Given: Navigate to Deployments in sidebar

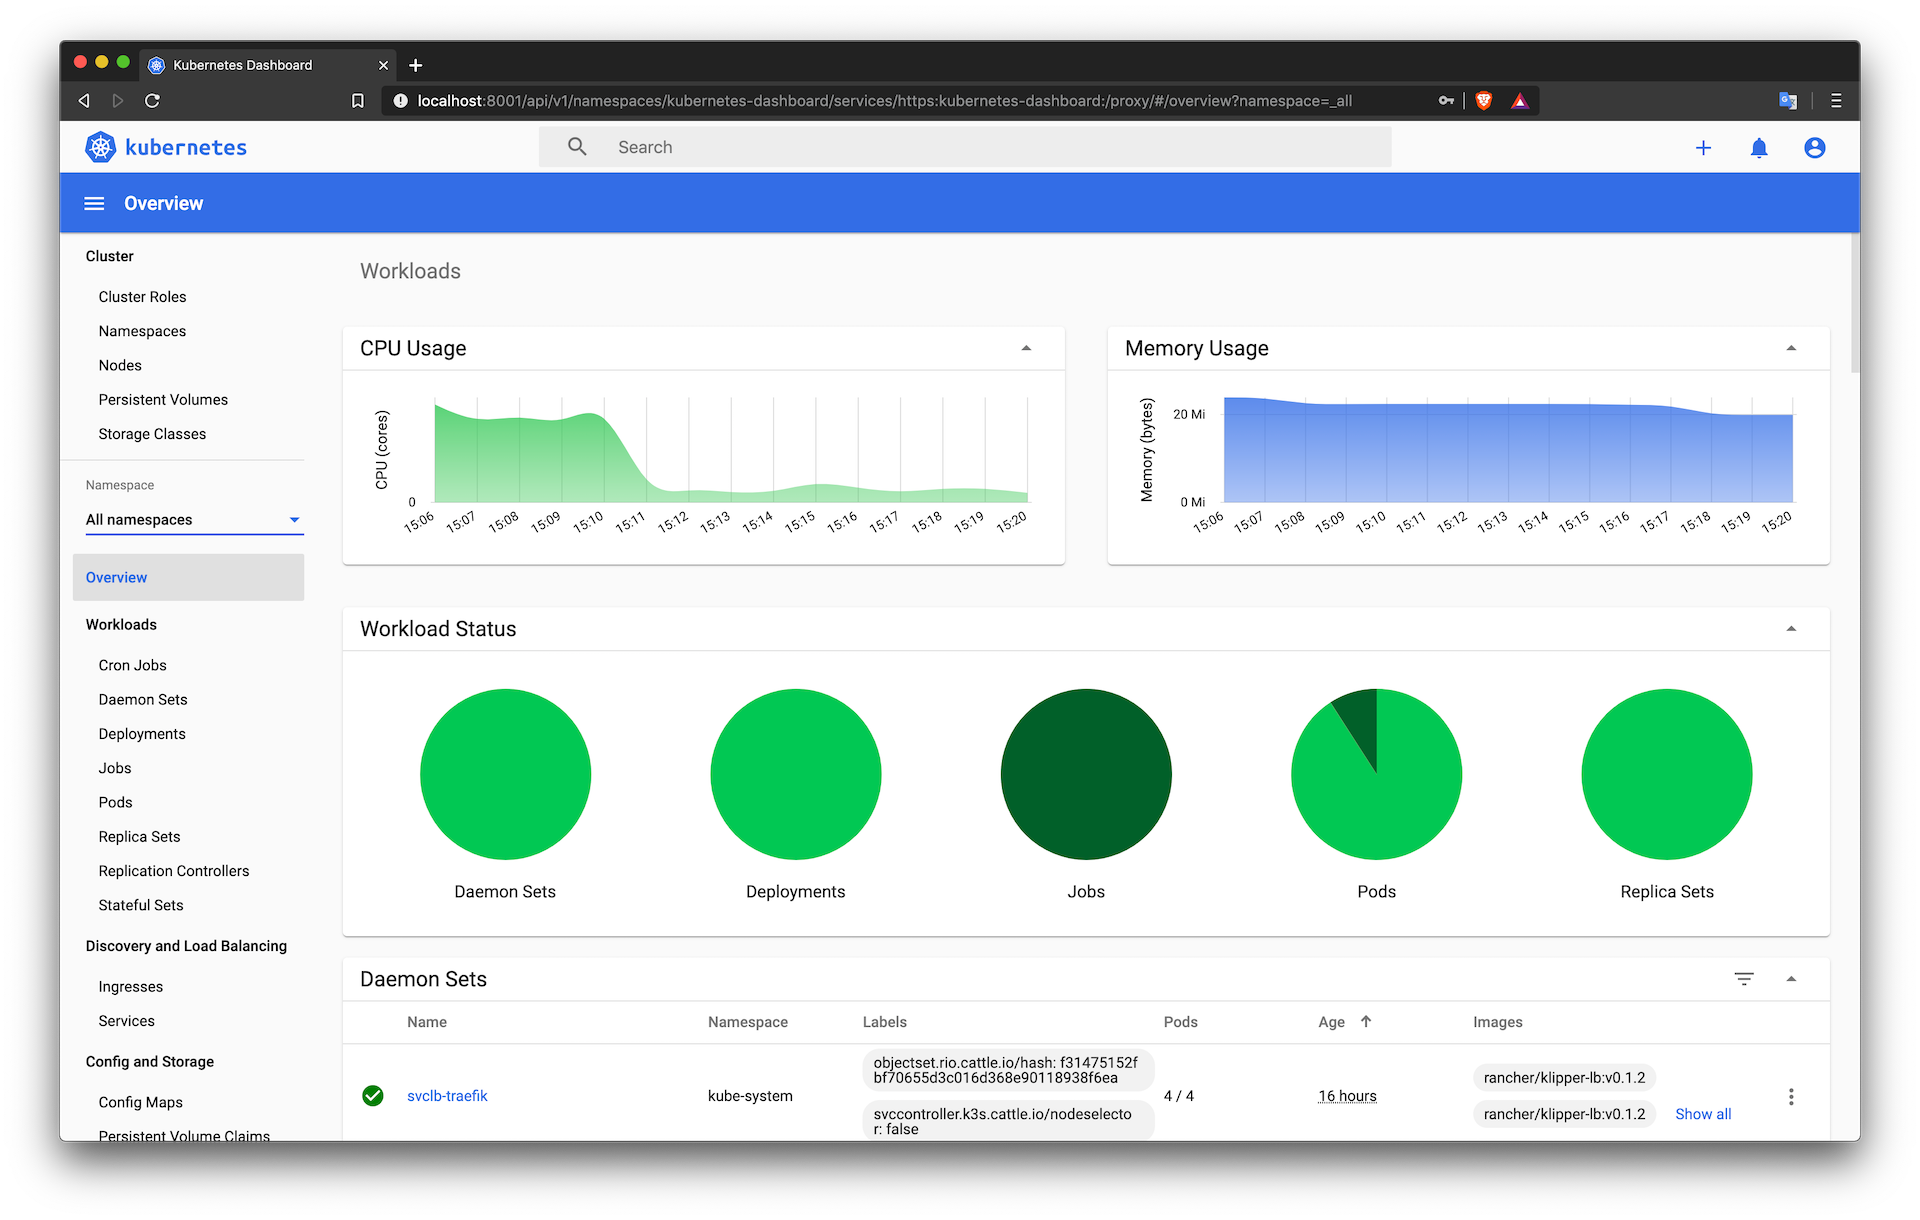Looking at the screenshot, I should [x=141, y=733].
